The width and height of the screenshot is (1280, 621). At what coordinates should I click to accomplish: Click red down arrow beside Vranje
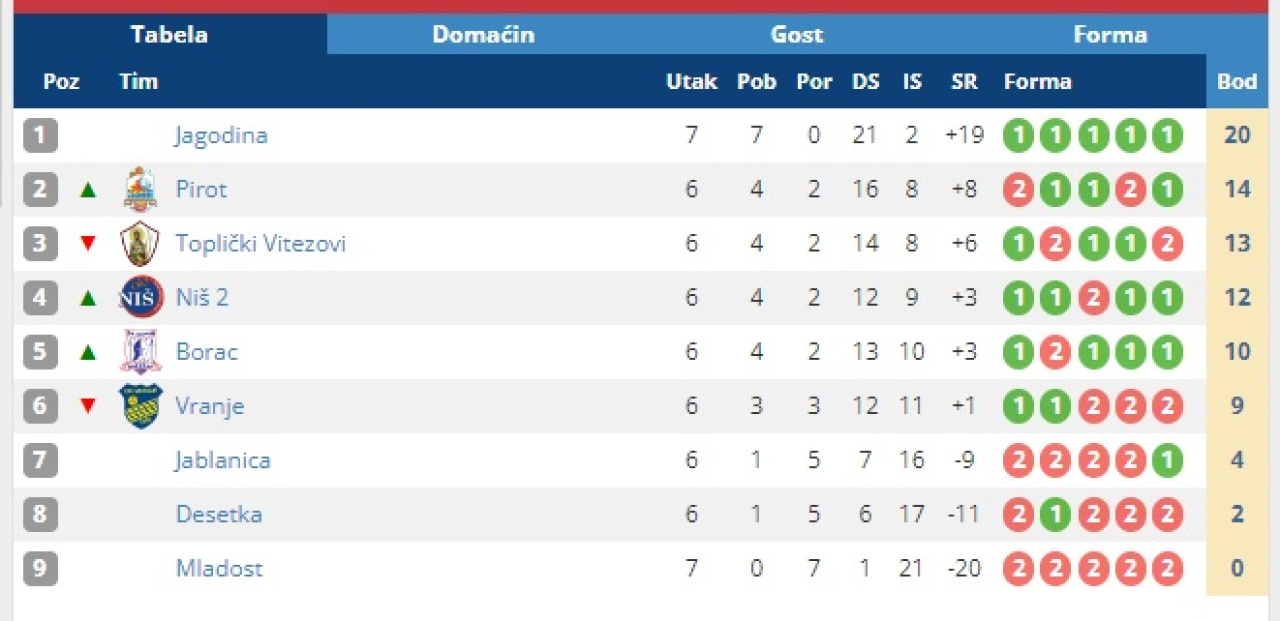(x=88, y=405)
